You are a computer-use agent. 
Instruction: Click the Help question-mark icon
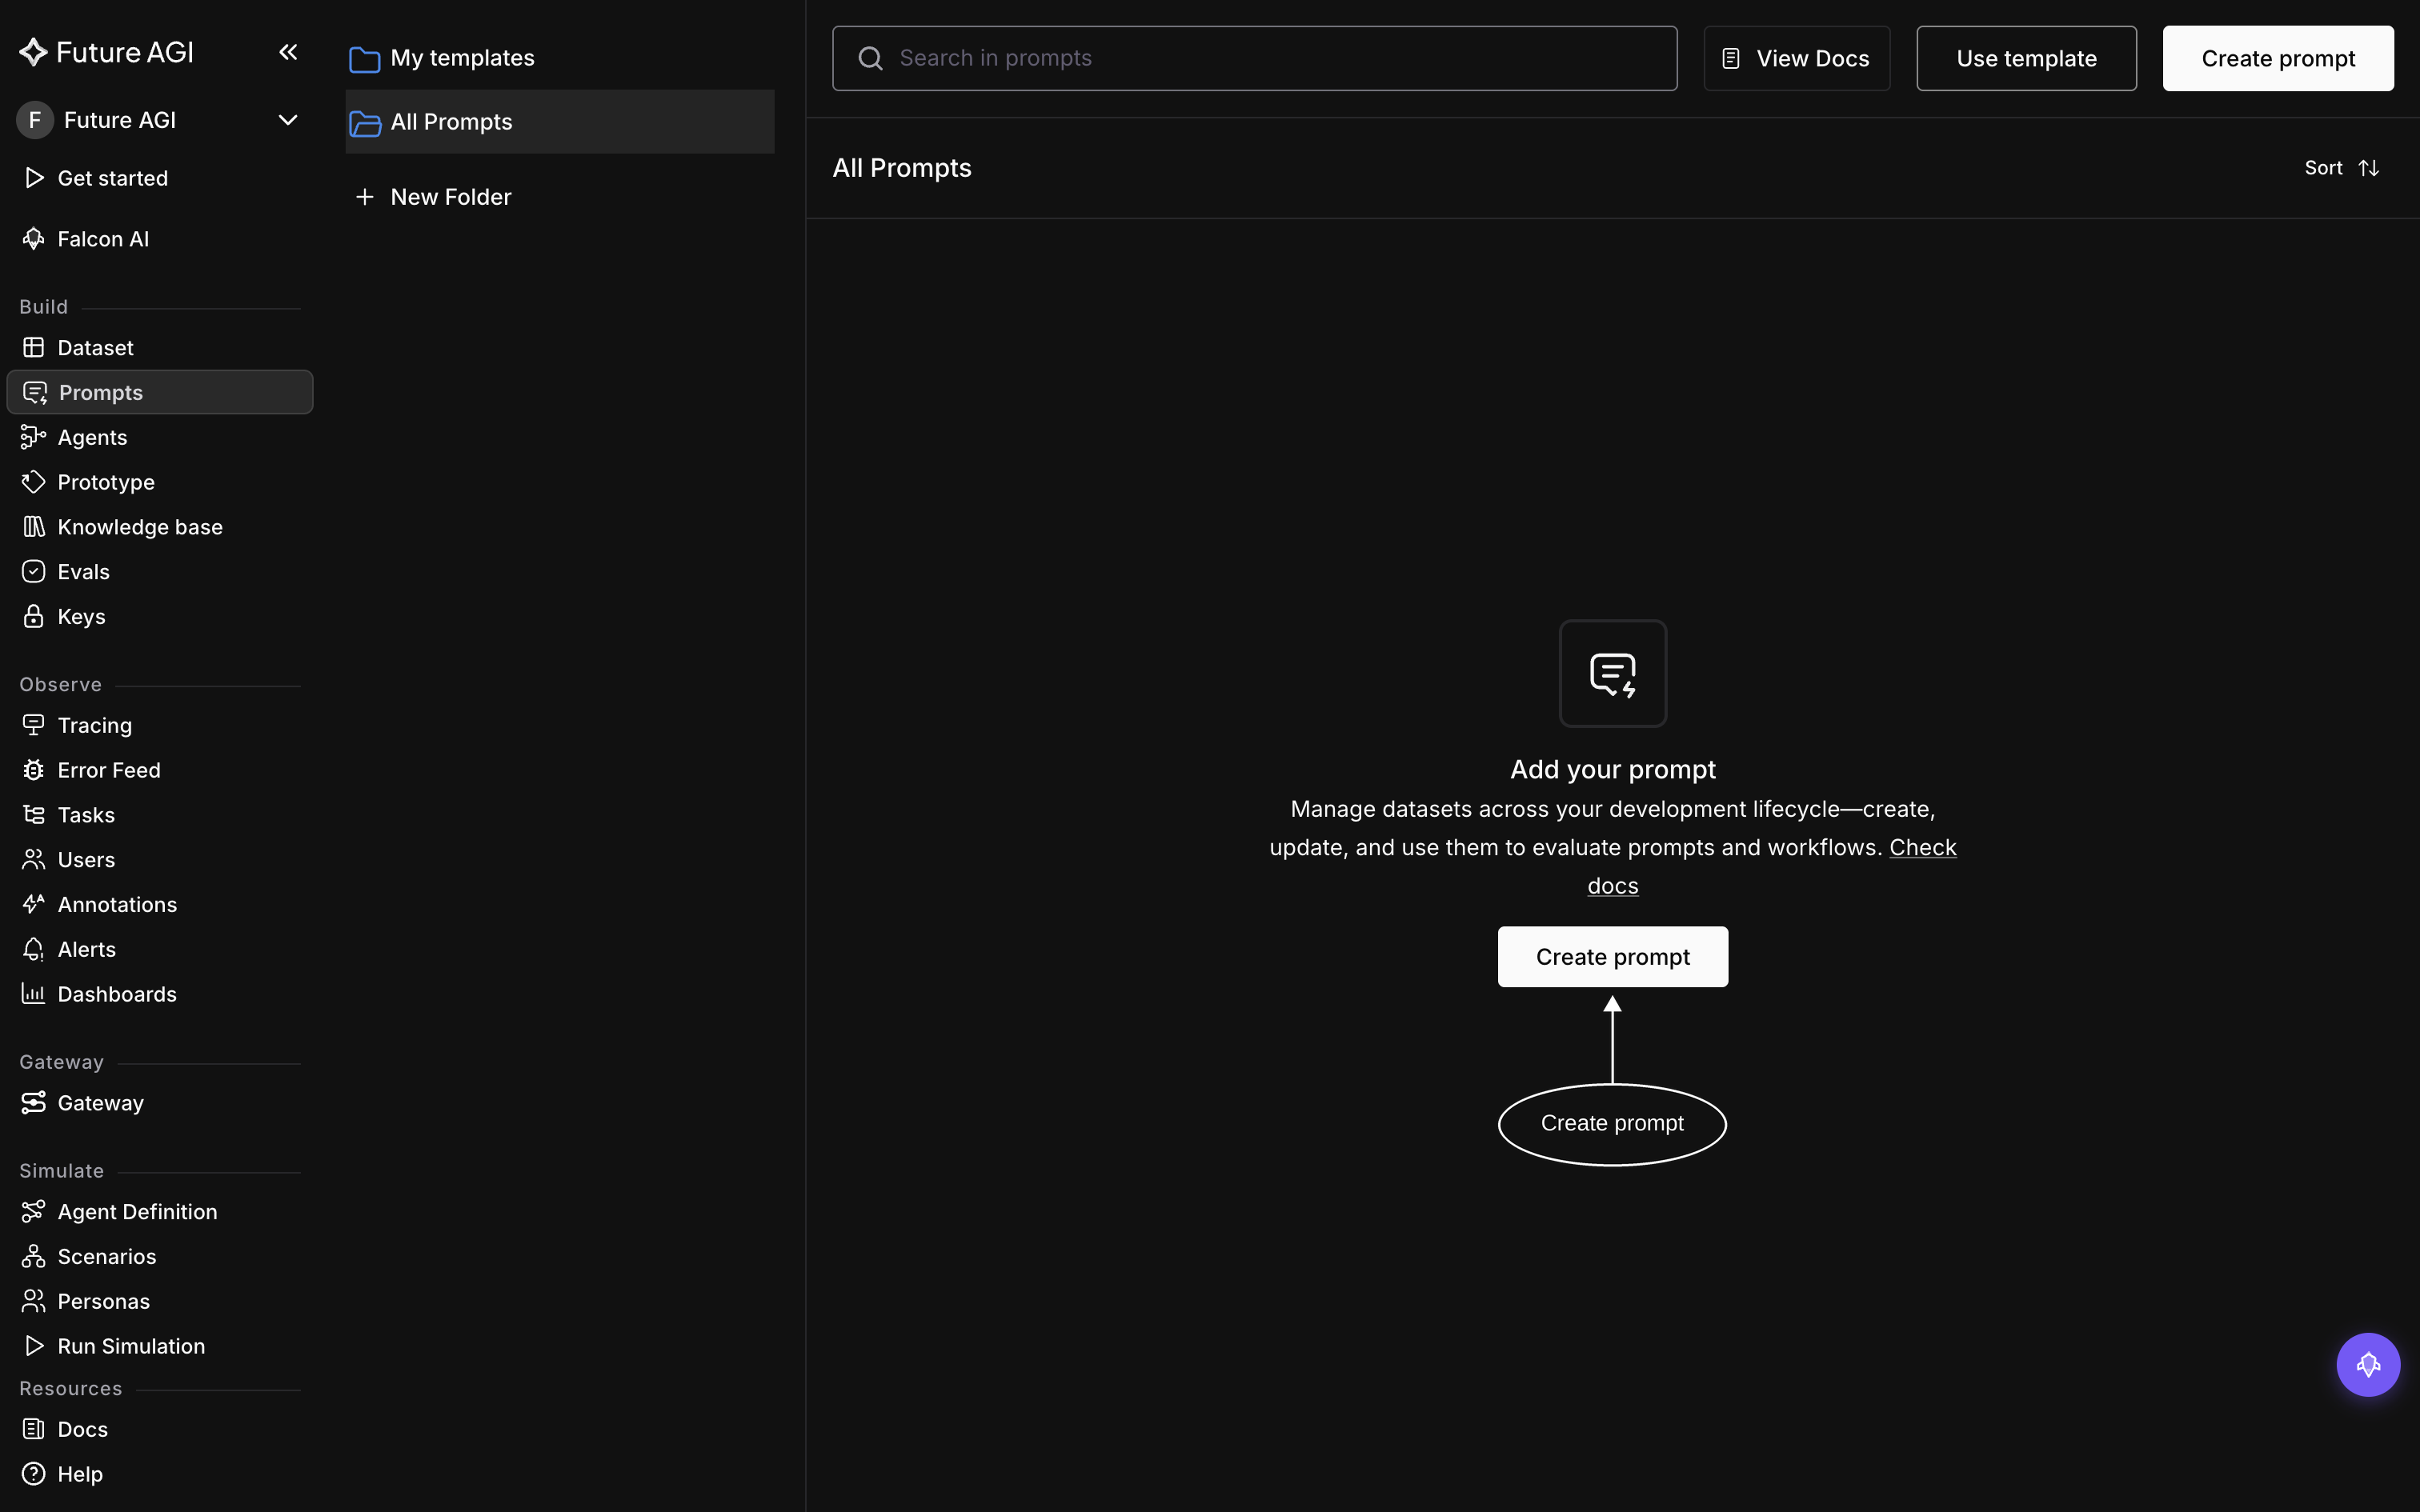coord(34,1474)
